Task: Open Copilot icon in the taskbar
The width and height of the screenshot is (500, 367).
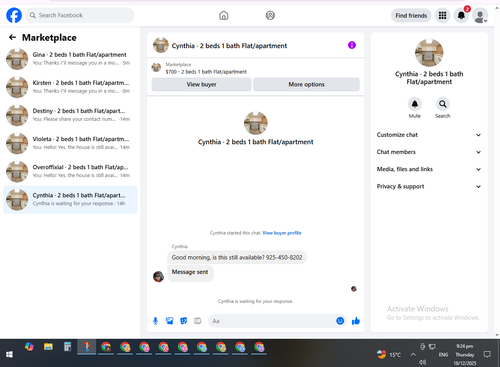Action: pos(29,347)
